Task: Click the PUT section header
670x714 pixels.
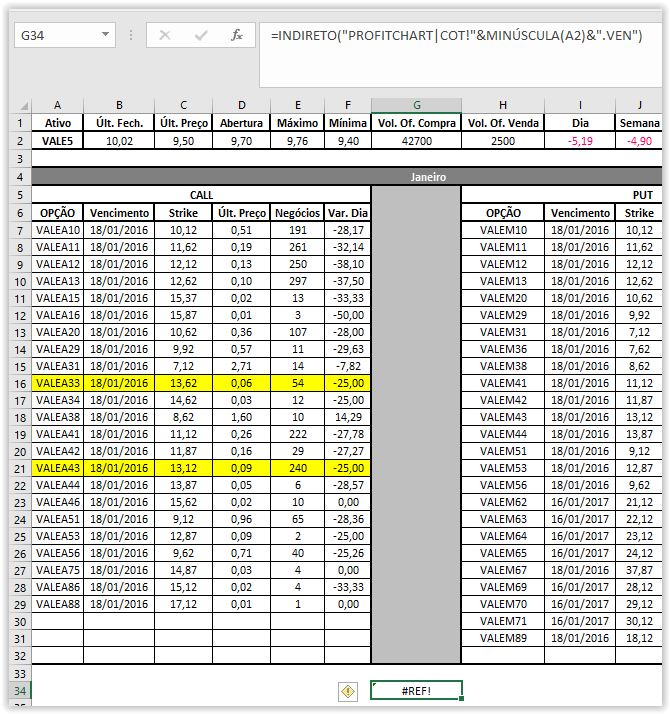Action: 642,195
